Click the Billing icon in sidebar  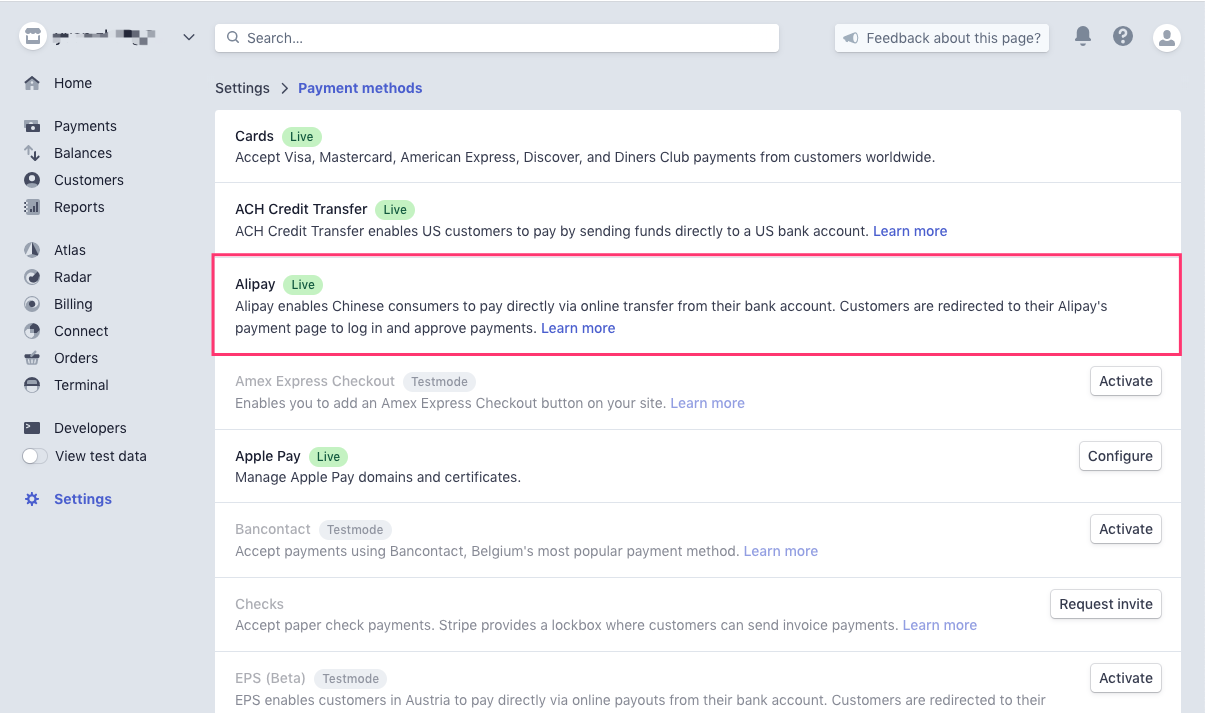tap(33, 304)
